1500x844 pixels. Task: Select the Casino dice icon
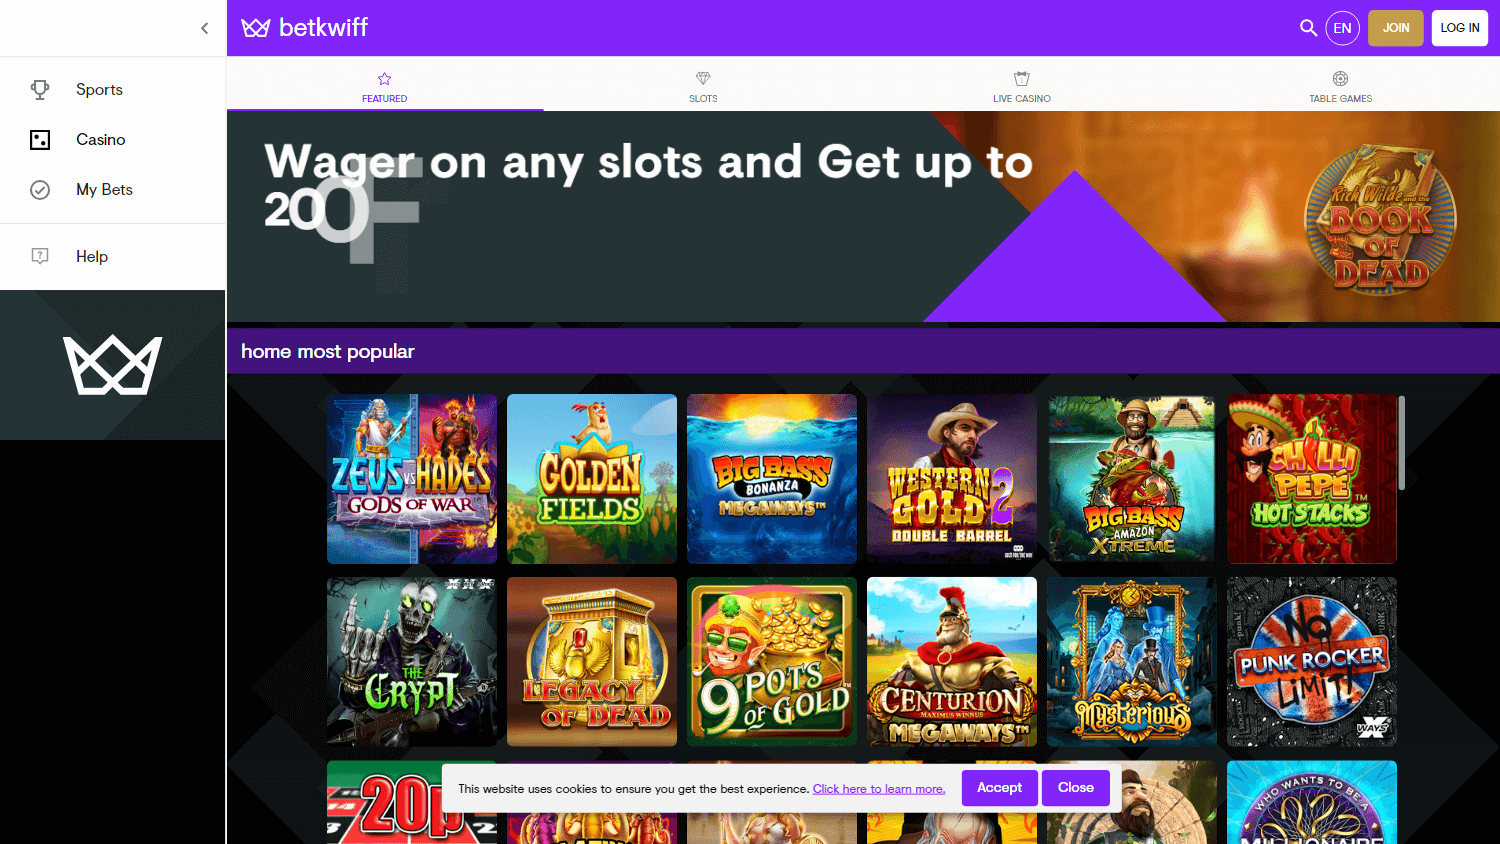tap(40, 139)
